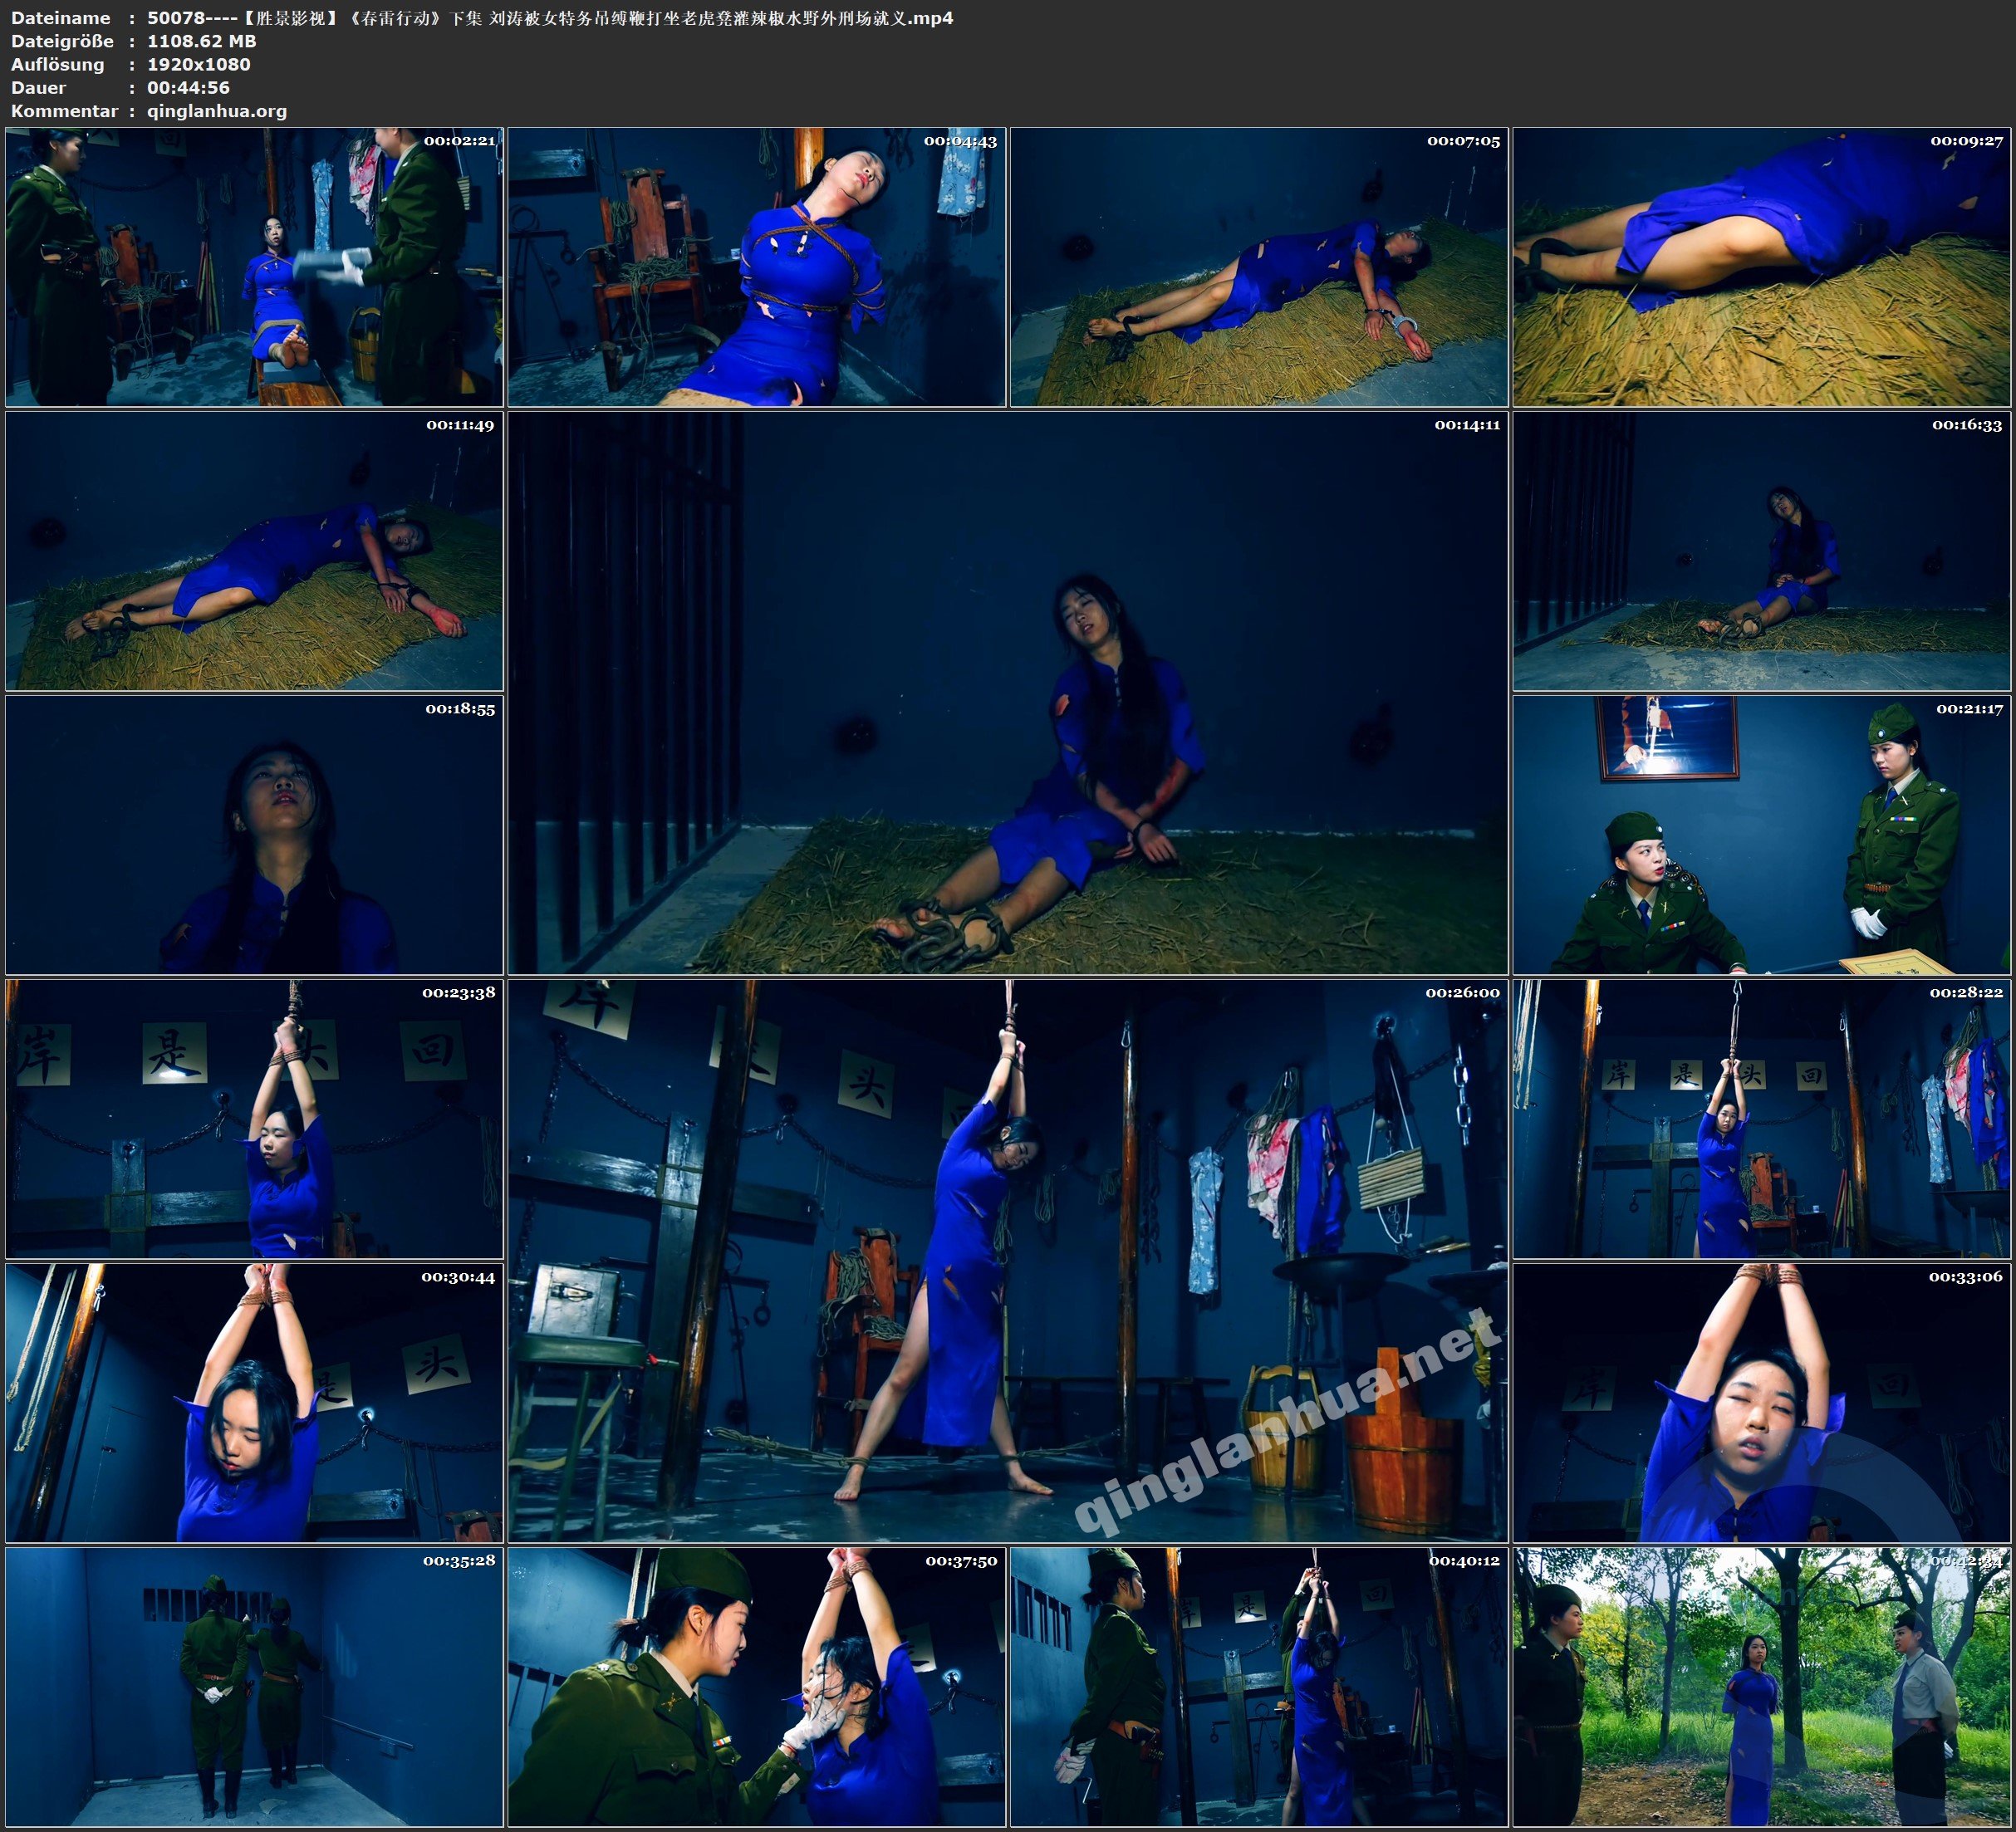Click the preview frame marked 00:23:38
Screen dimensions: 2016x1832
pyautogui.click(x=254, y=1119)
